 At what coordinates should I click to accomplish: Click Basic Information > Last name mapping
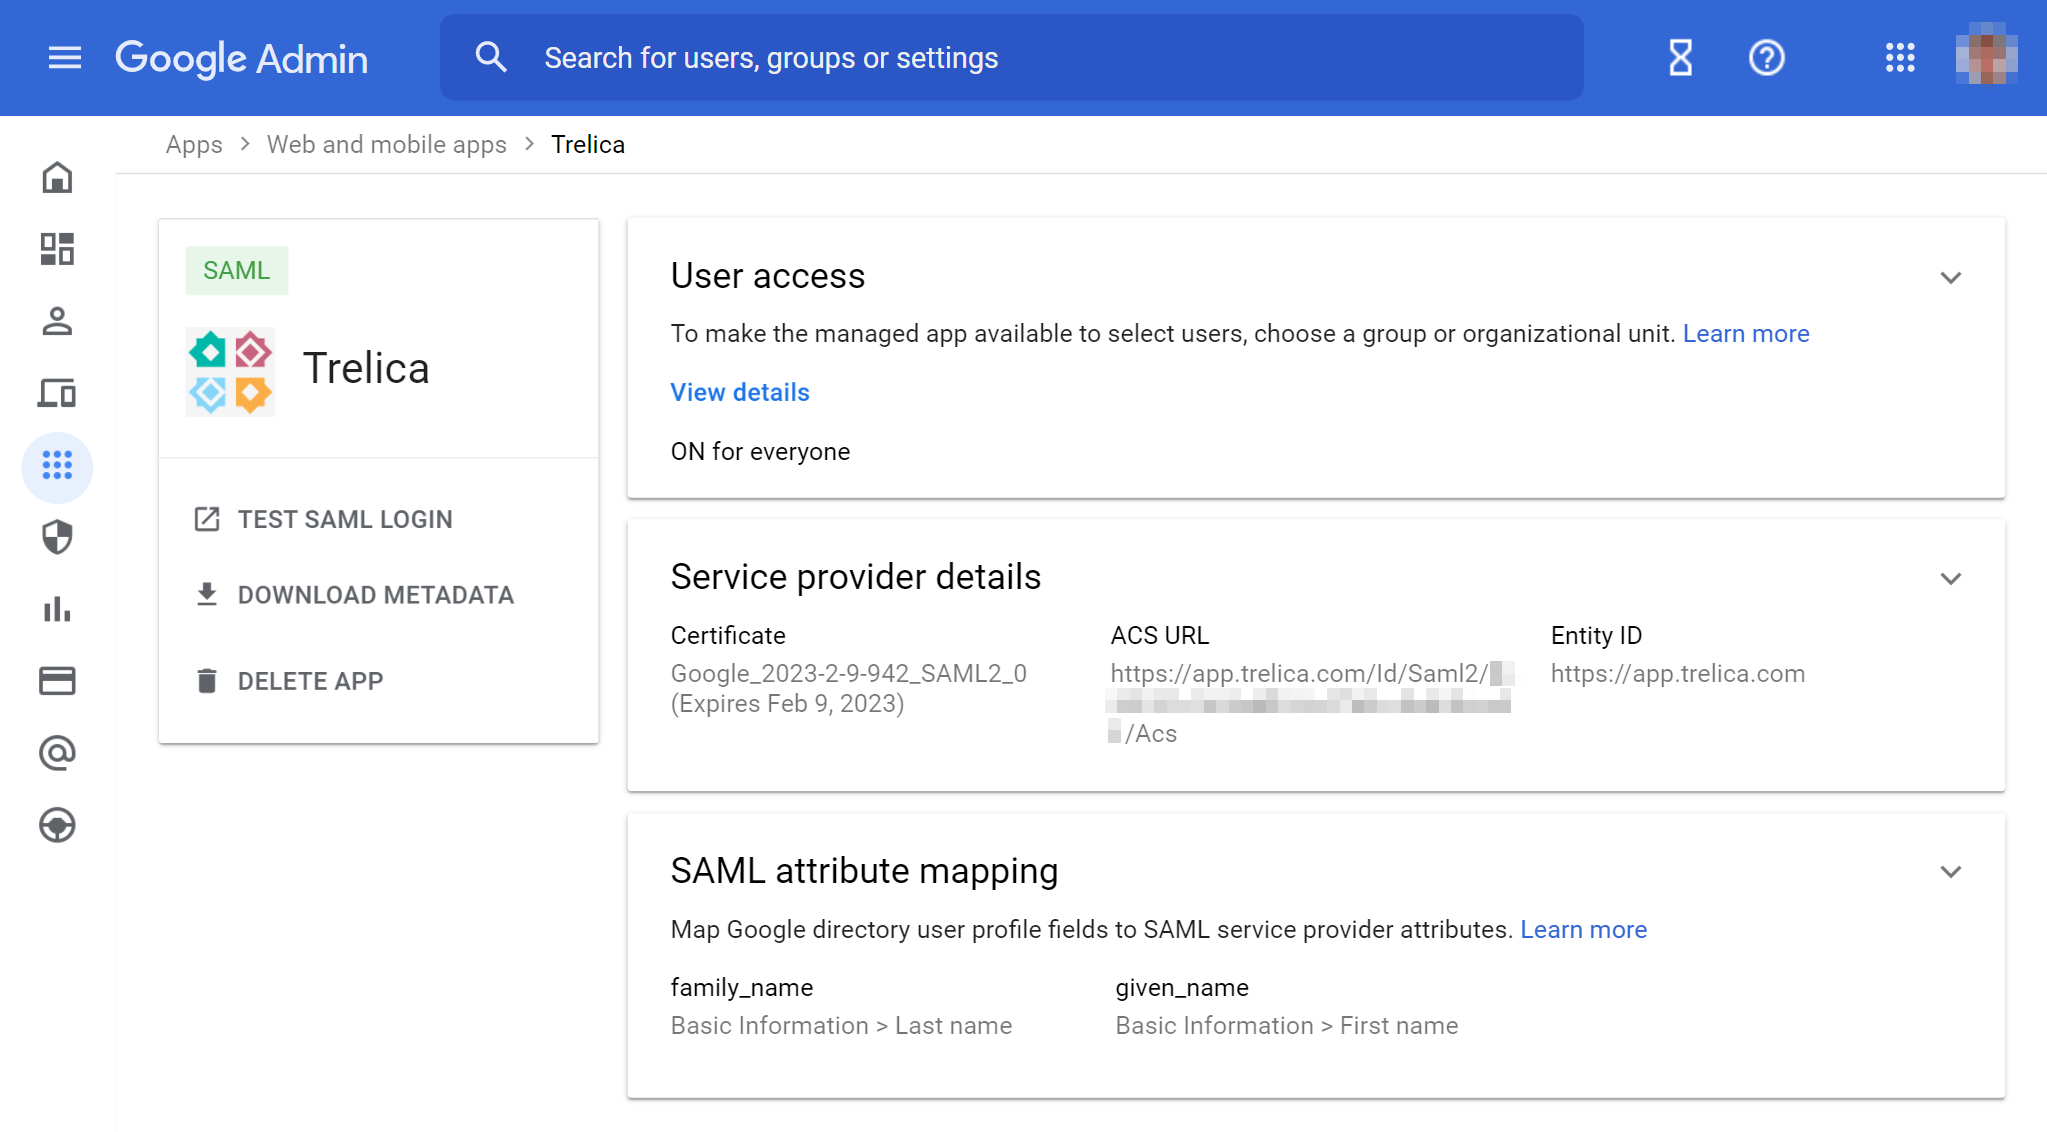(842, 1025)
